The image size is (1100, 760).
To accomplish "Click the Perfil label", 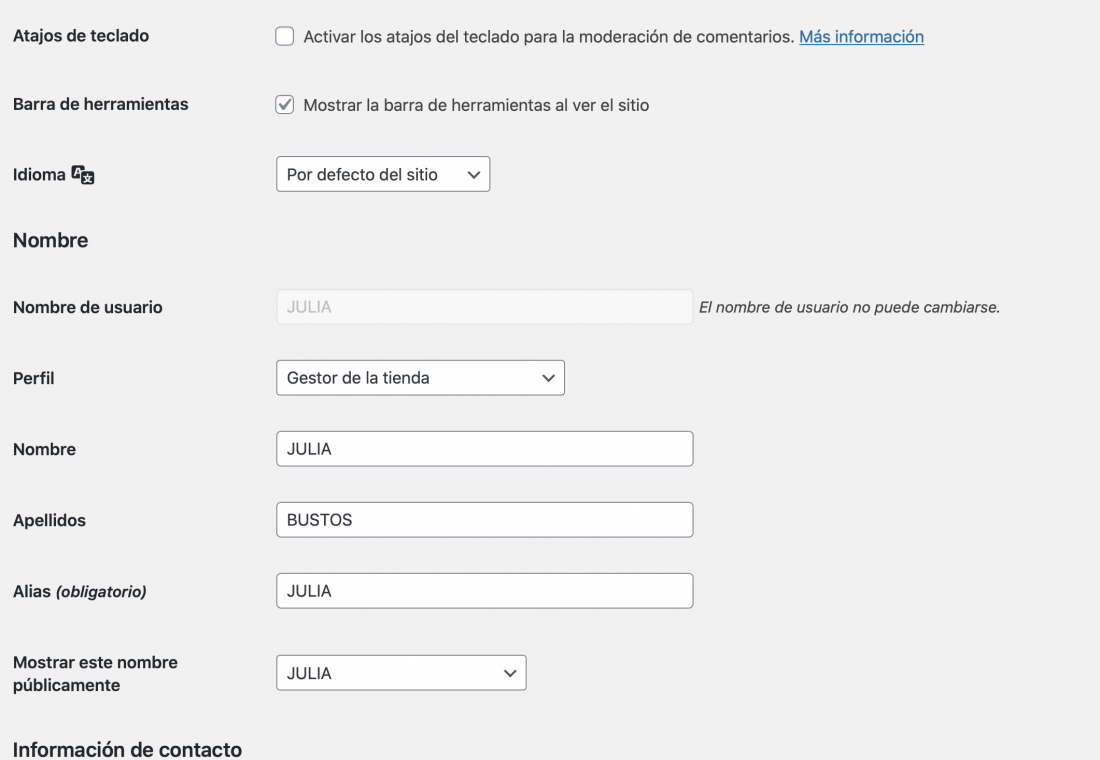I will pos(34,378).
